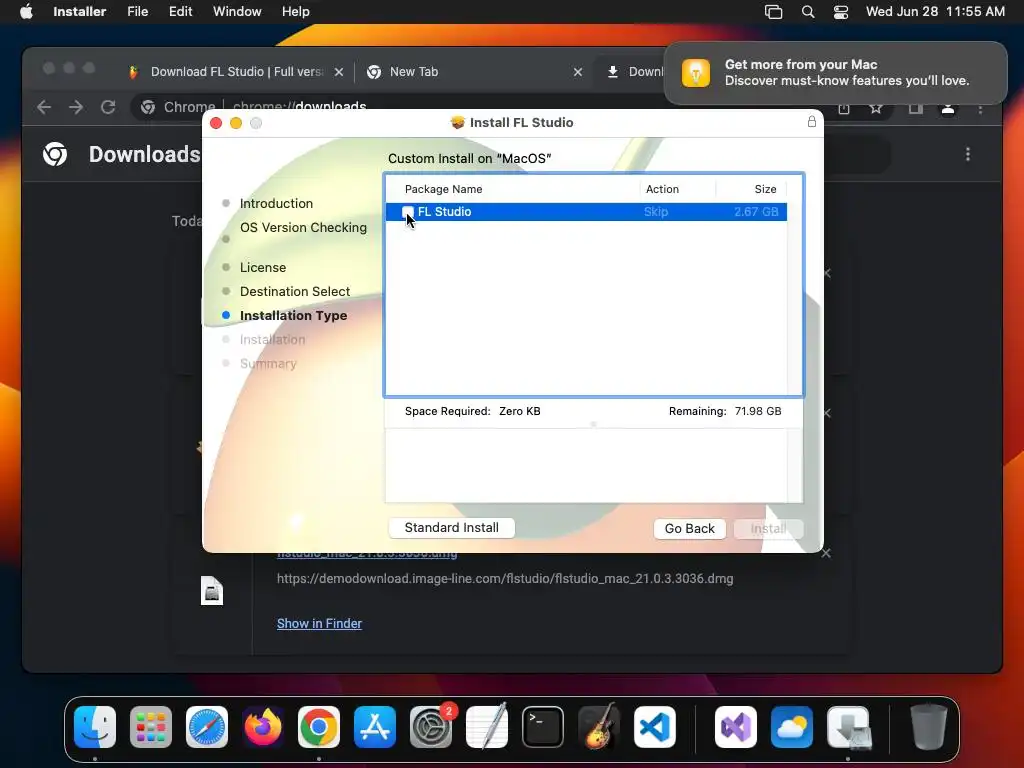The height and width of the screenshot is (768, 1024).
Task: Open Finder from the Dock
Action: pos(95,727)
